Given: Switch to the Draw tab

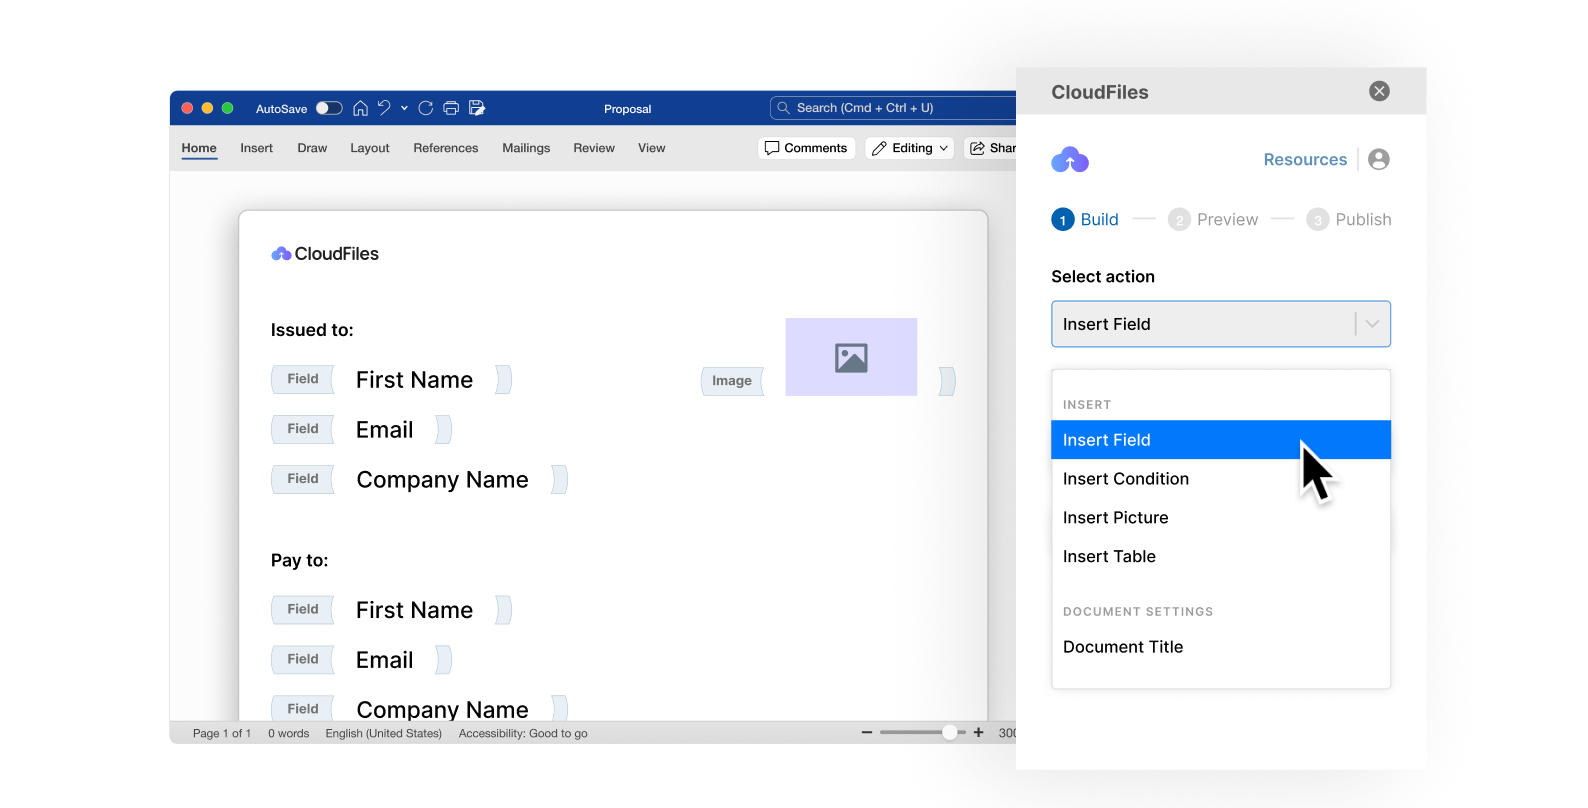Looking at the screenshot, I should 312,148.
